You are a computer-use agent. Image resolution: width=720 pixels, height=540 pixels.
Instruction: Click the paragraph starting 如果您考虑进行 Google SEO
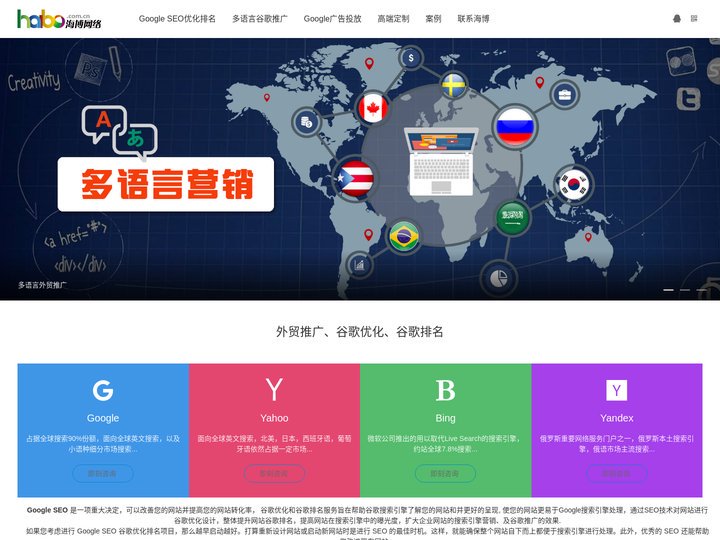[x=367, y=534]
